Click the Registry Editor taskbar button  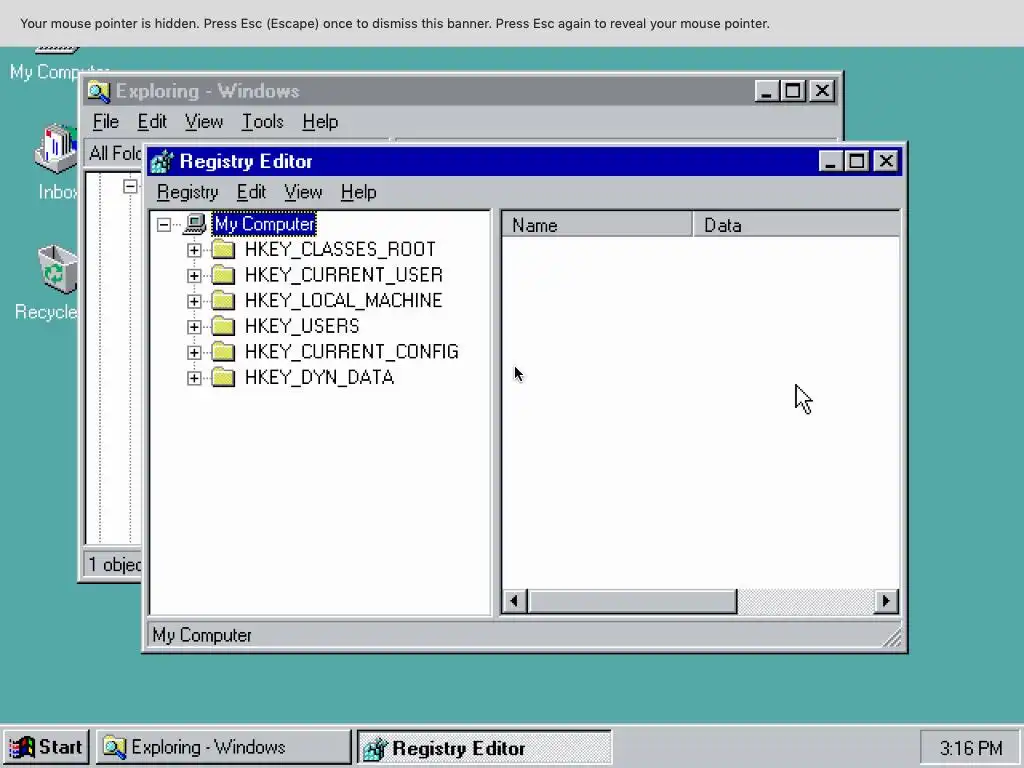click(x=484, y=747)
